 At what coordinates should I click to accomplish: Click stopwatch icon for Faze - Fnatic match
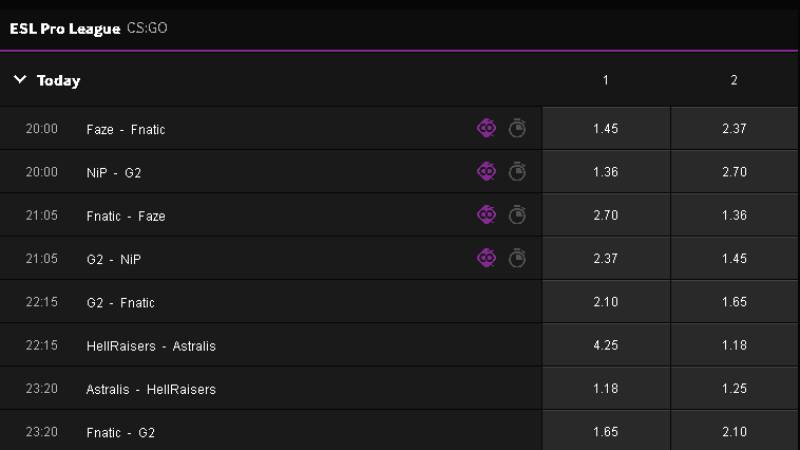[517, 129]
